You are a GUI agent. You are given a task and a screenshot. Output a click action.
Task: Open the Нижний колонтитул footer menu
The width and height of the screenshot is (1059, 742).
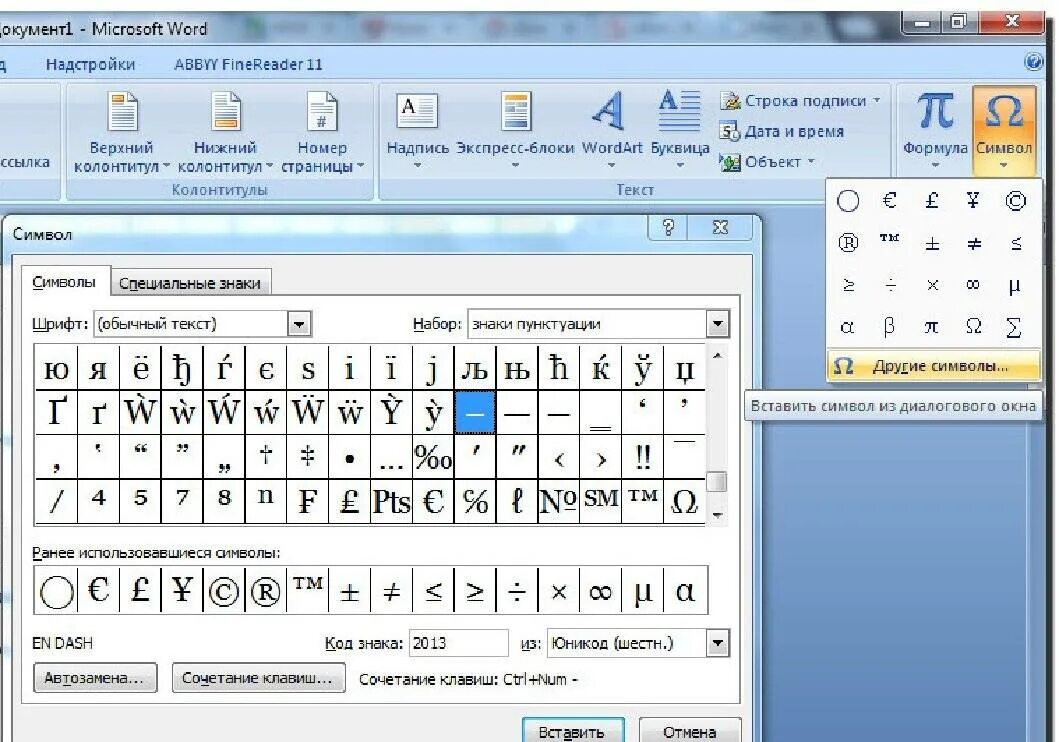(225, 132)
